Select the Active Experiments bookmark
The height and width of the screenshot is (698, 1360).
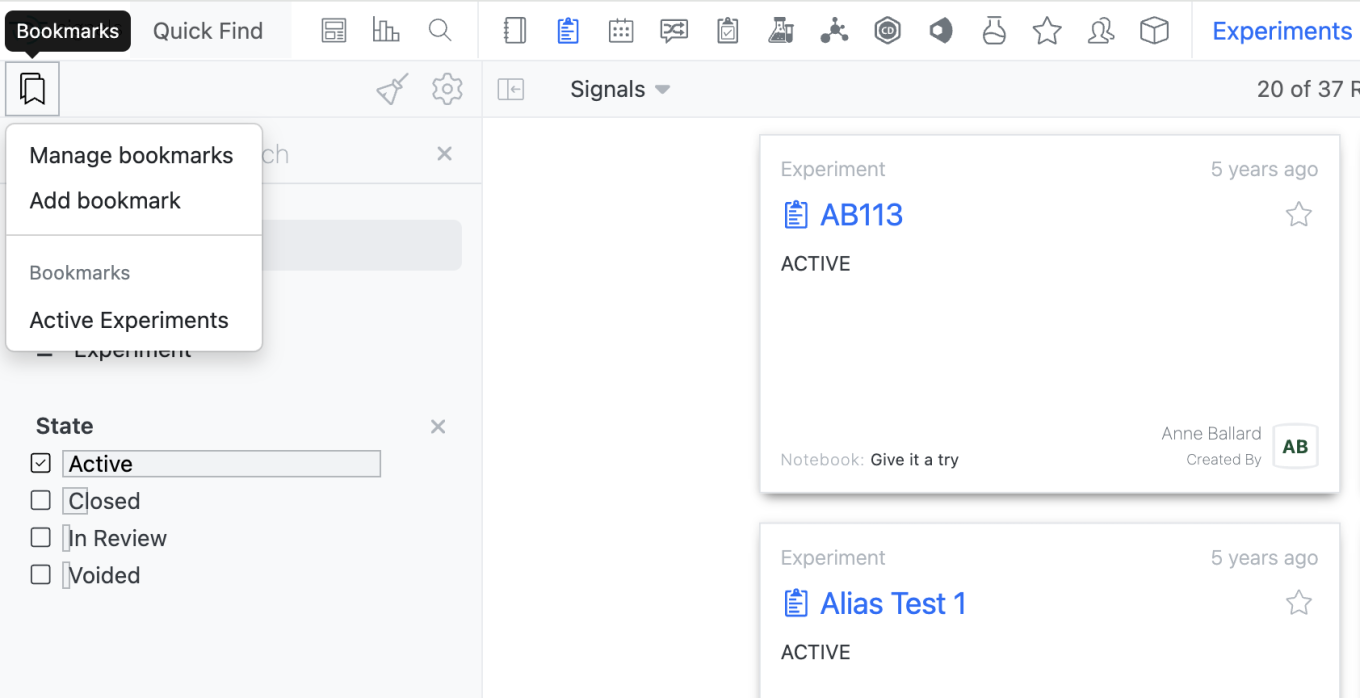coord(129,320)
